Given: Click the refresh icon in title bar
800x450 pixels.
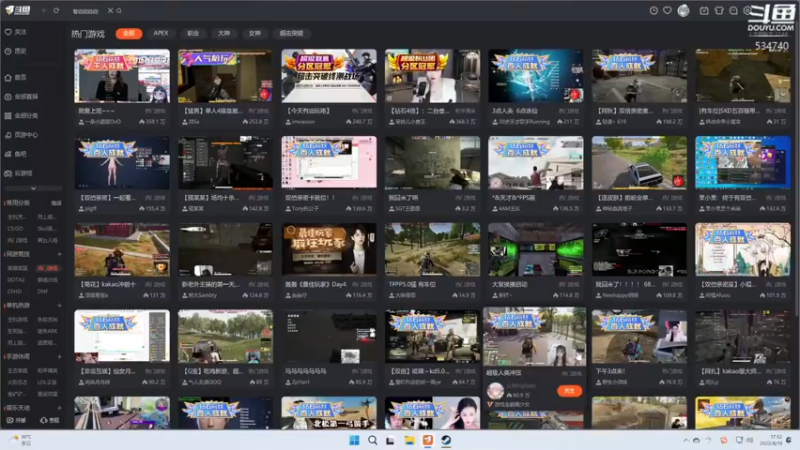Looking at the screenshot, I should point(56,10).
